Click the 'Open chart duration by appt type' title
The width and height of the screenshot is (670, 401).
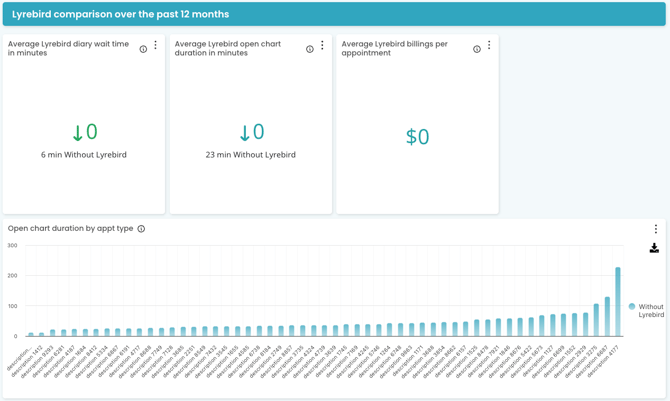[x=71, y=228]
